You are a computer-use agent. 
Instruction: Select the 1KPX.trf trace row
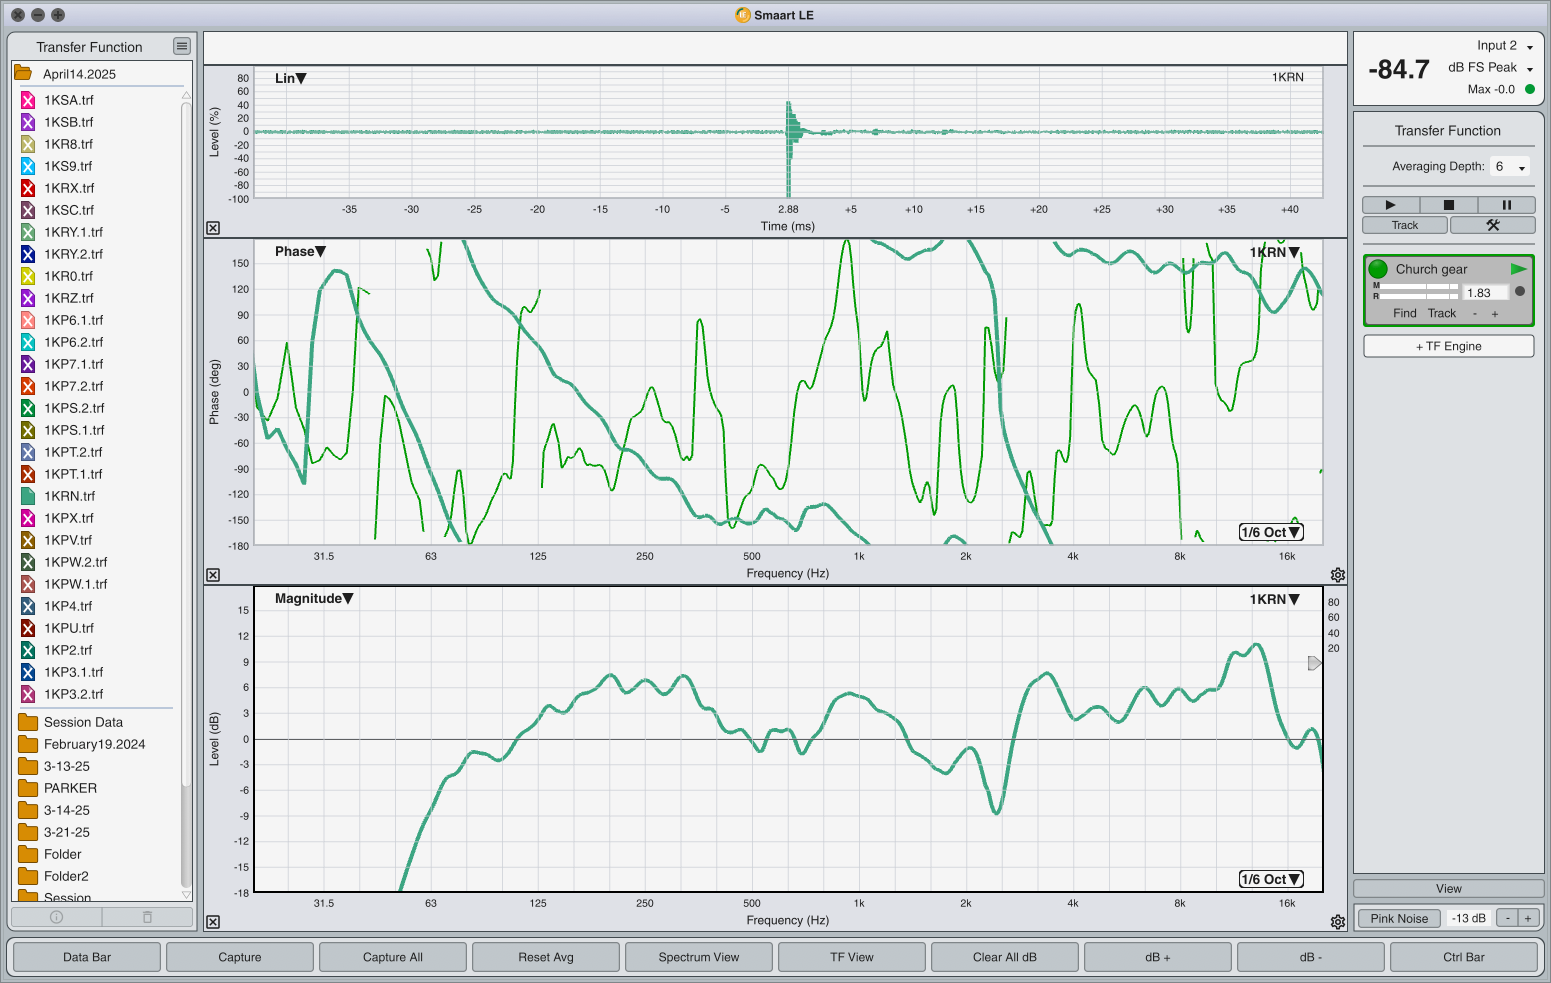[x=98, y=518]
